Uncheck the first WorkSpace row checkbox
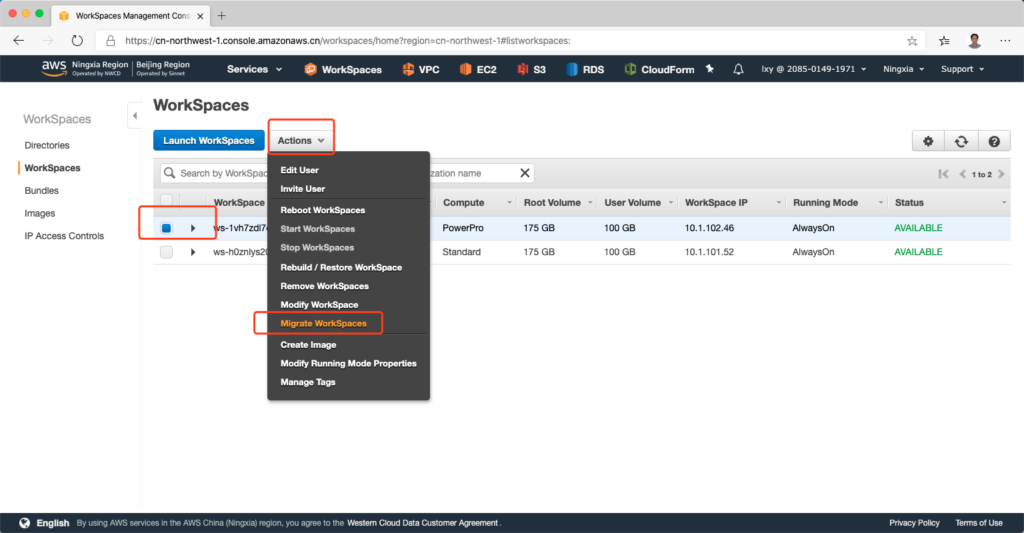Screen dimensions: 1024x533 (166, 228)
